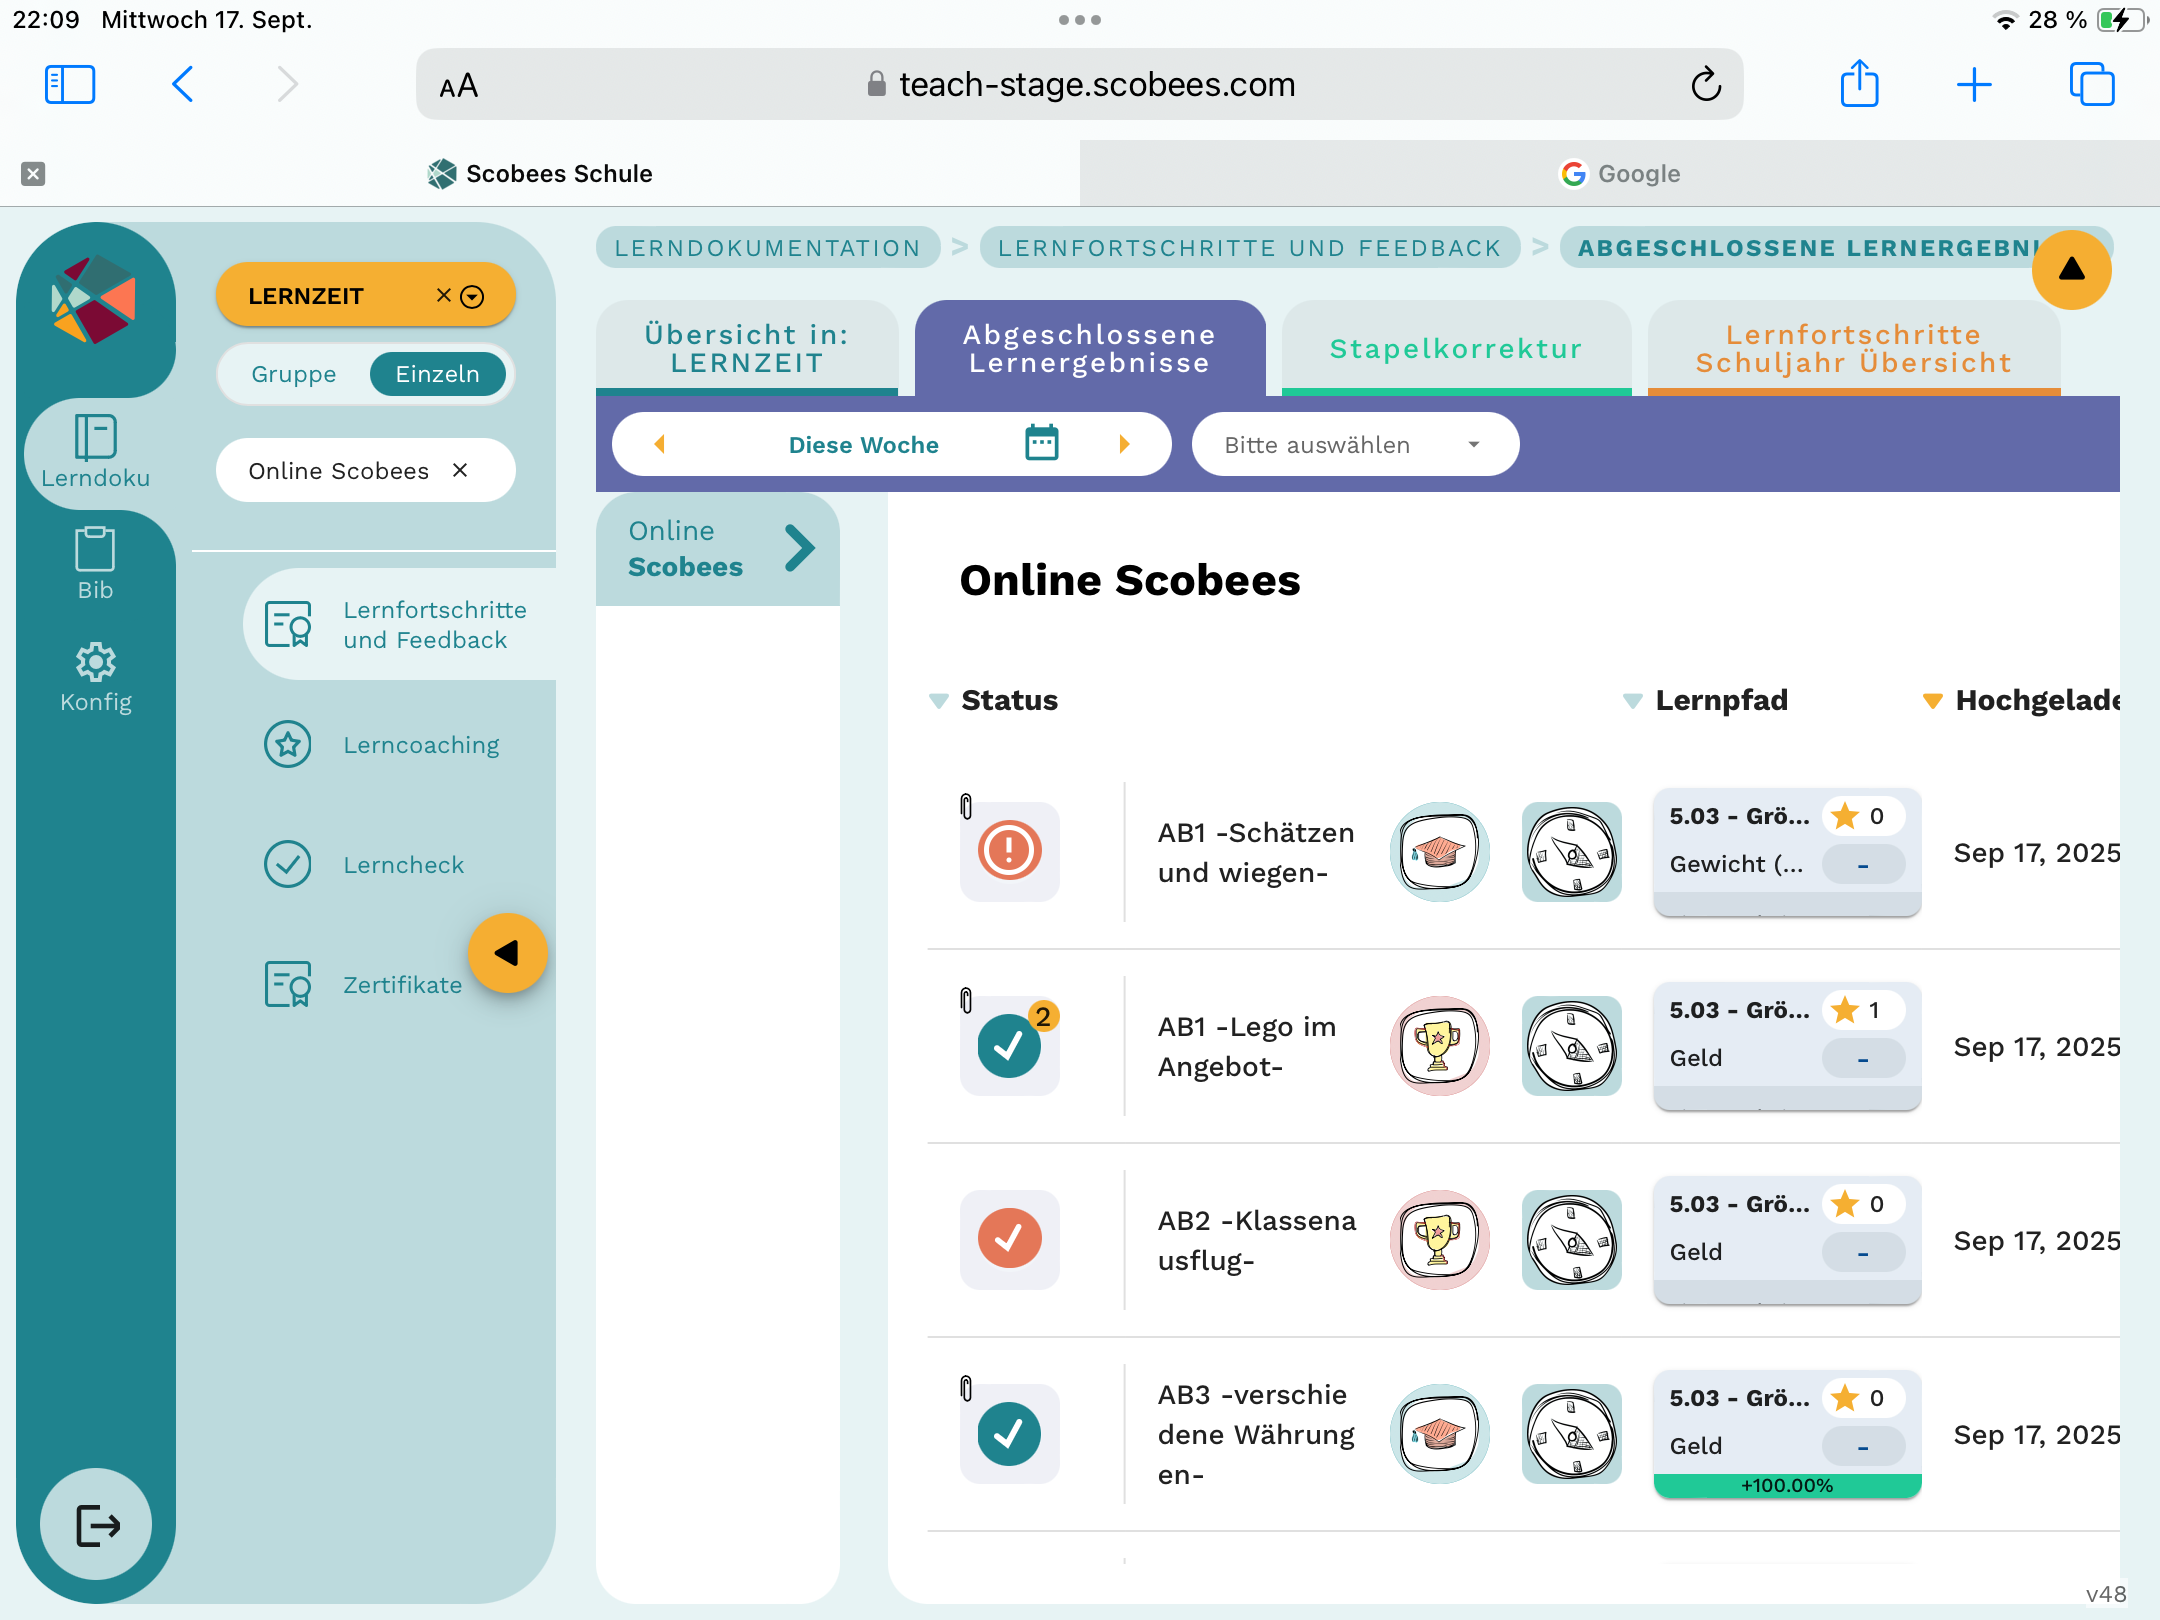2160x1620 pixels.
Task: Click the orange scroll-to-top arrow button
Action: (2071, 269)
